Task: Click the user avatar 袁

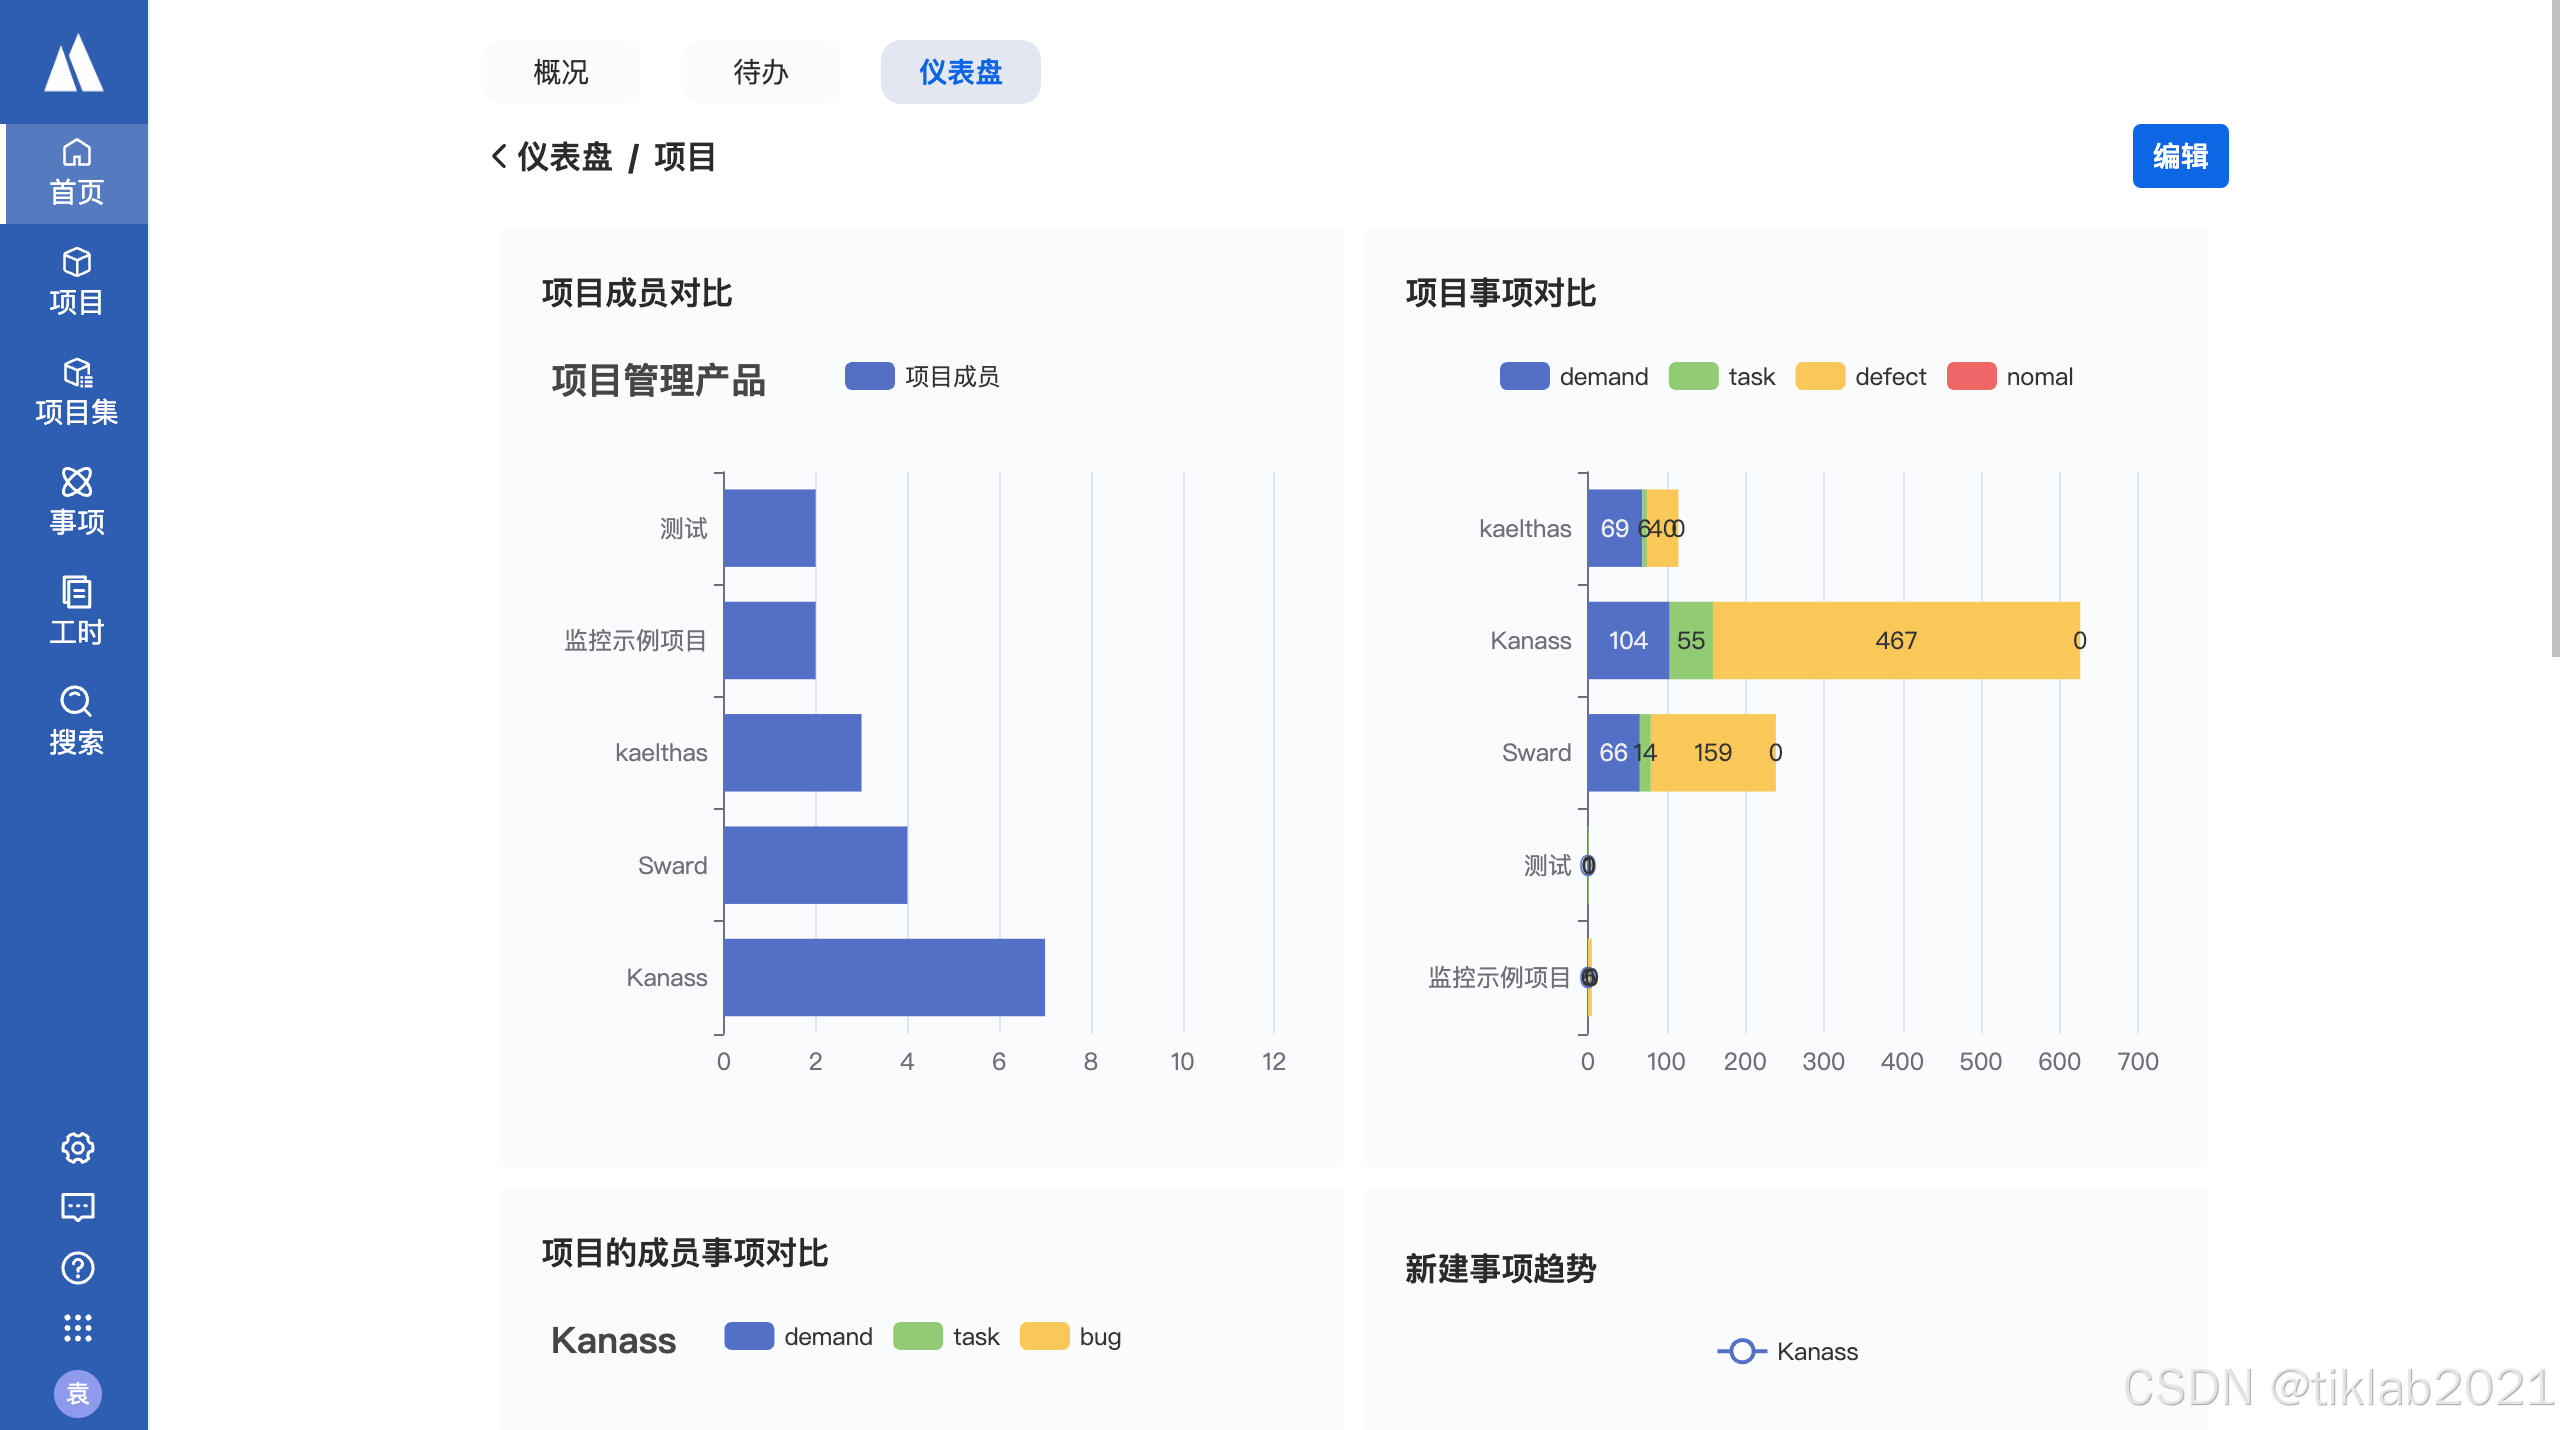Action: 77,1393
